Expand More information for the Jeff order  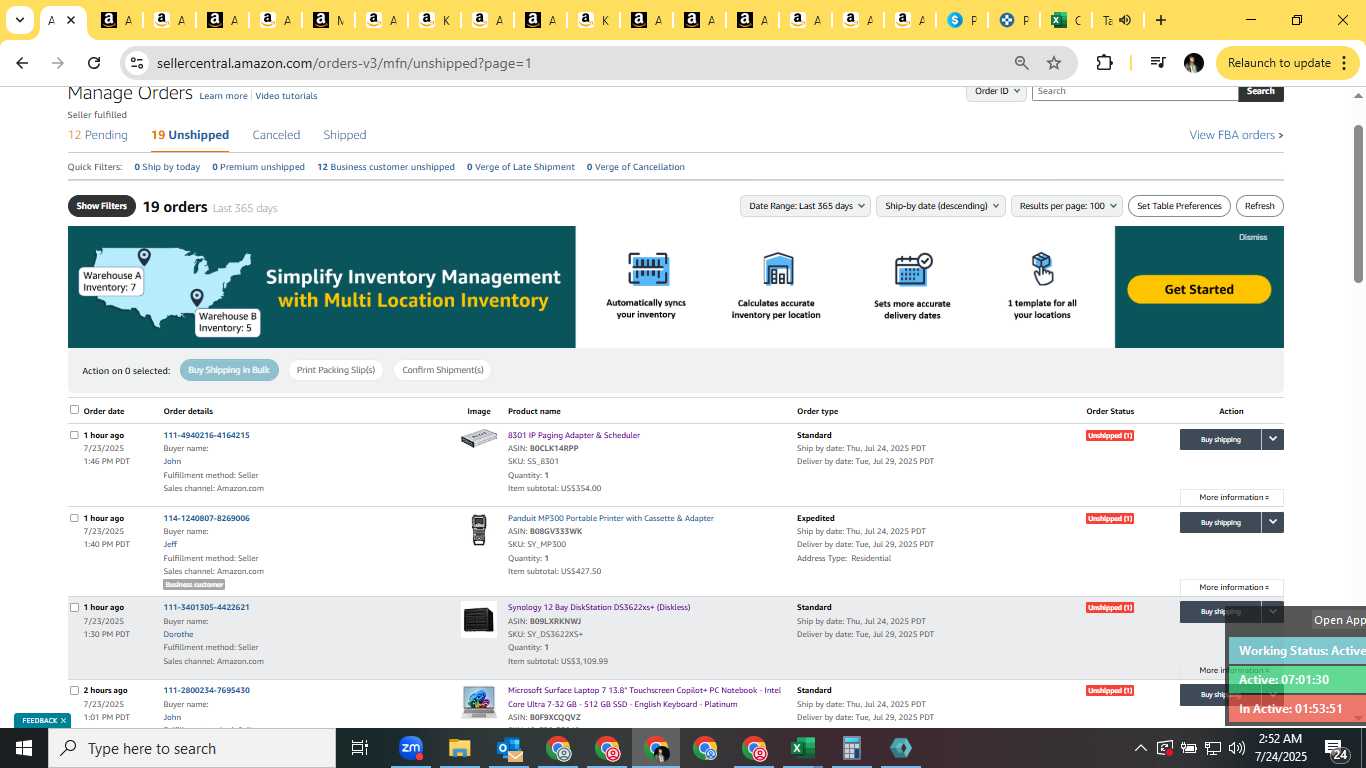tap(1232, 587)
